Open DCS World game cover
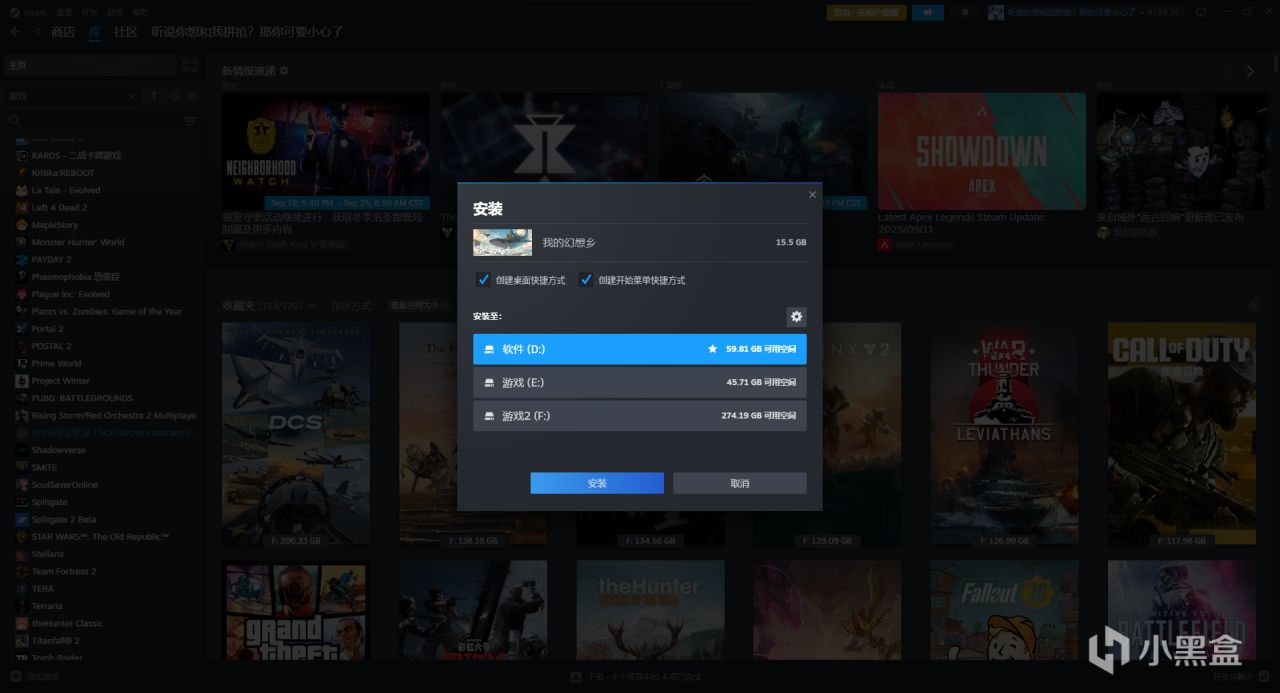 coord(296,434)
